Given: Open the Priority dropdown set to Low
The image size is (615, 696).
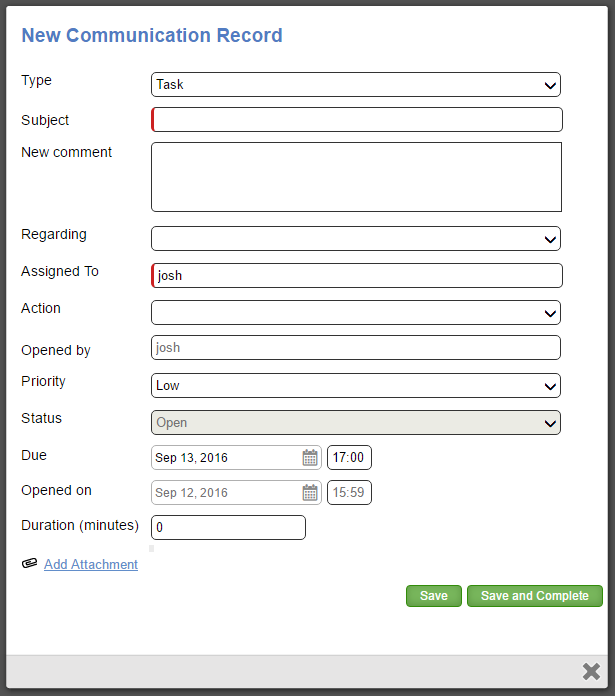Looking at the screenshot, I should tap(355, 386).
